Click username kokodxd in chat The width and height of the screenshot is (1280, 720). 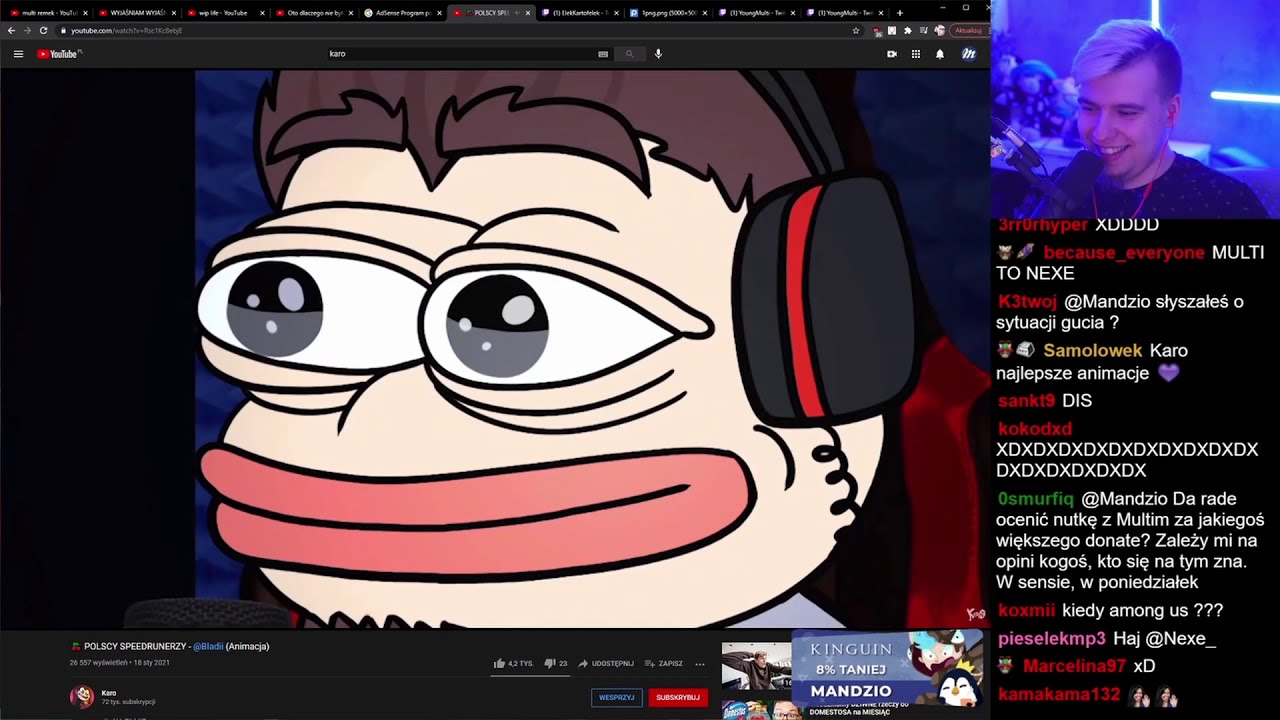tap(1035, 429)
